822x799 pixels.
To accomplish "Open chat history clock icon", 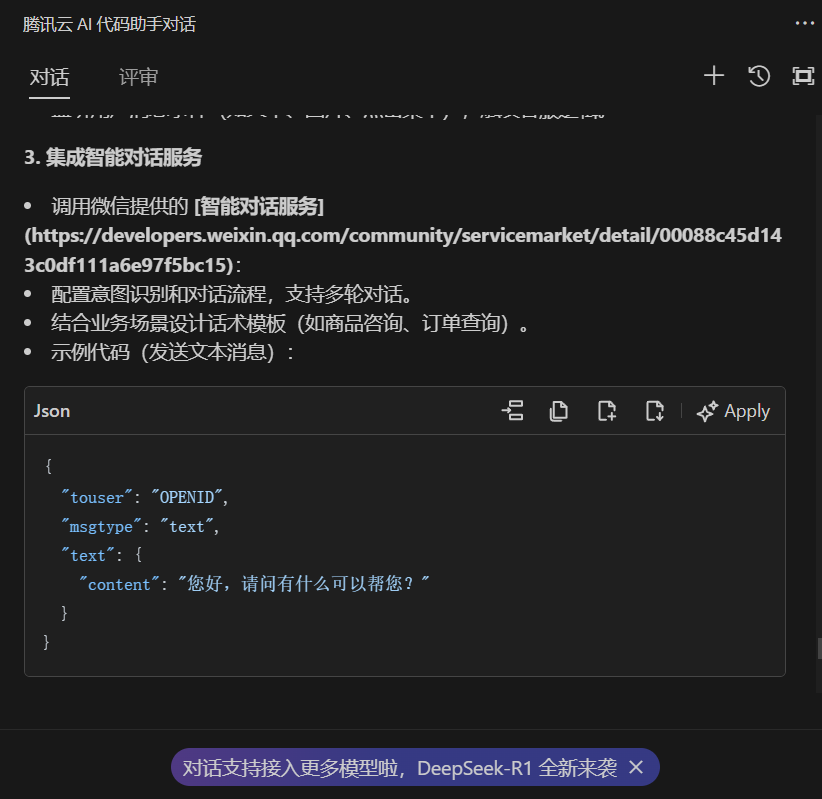I will pos(759,75).
